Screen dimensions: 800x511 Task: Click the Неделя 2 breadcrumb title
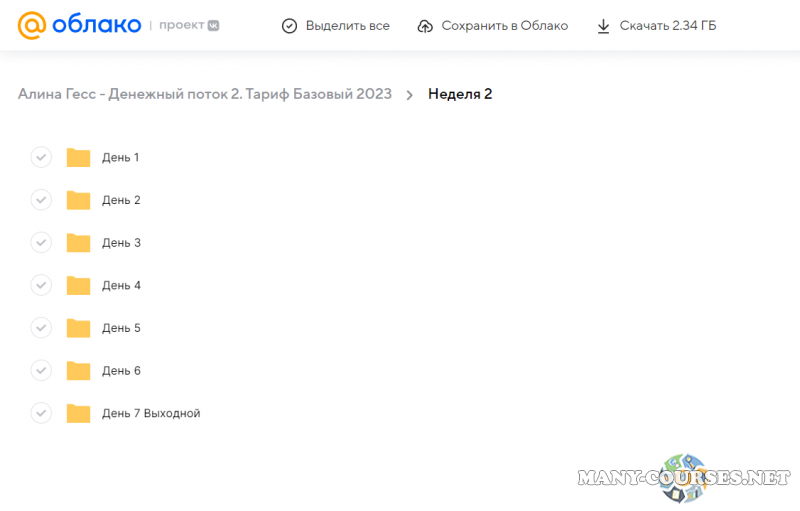460,94
